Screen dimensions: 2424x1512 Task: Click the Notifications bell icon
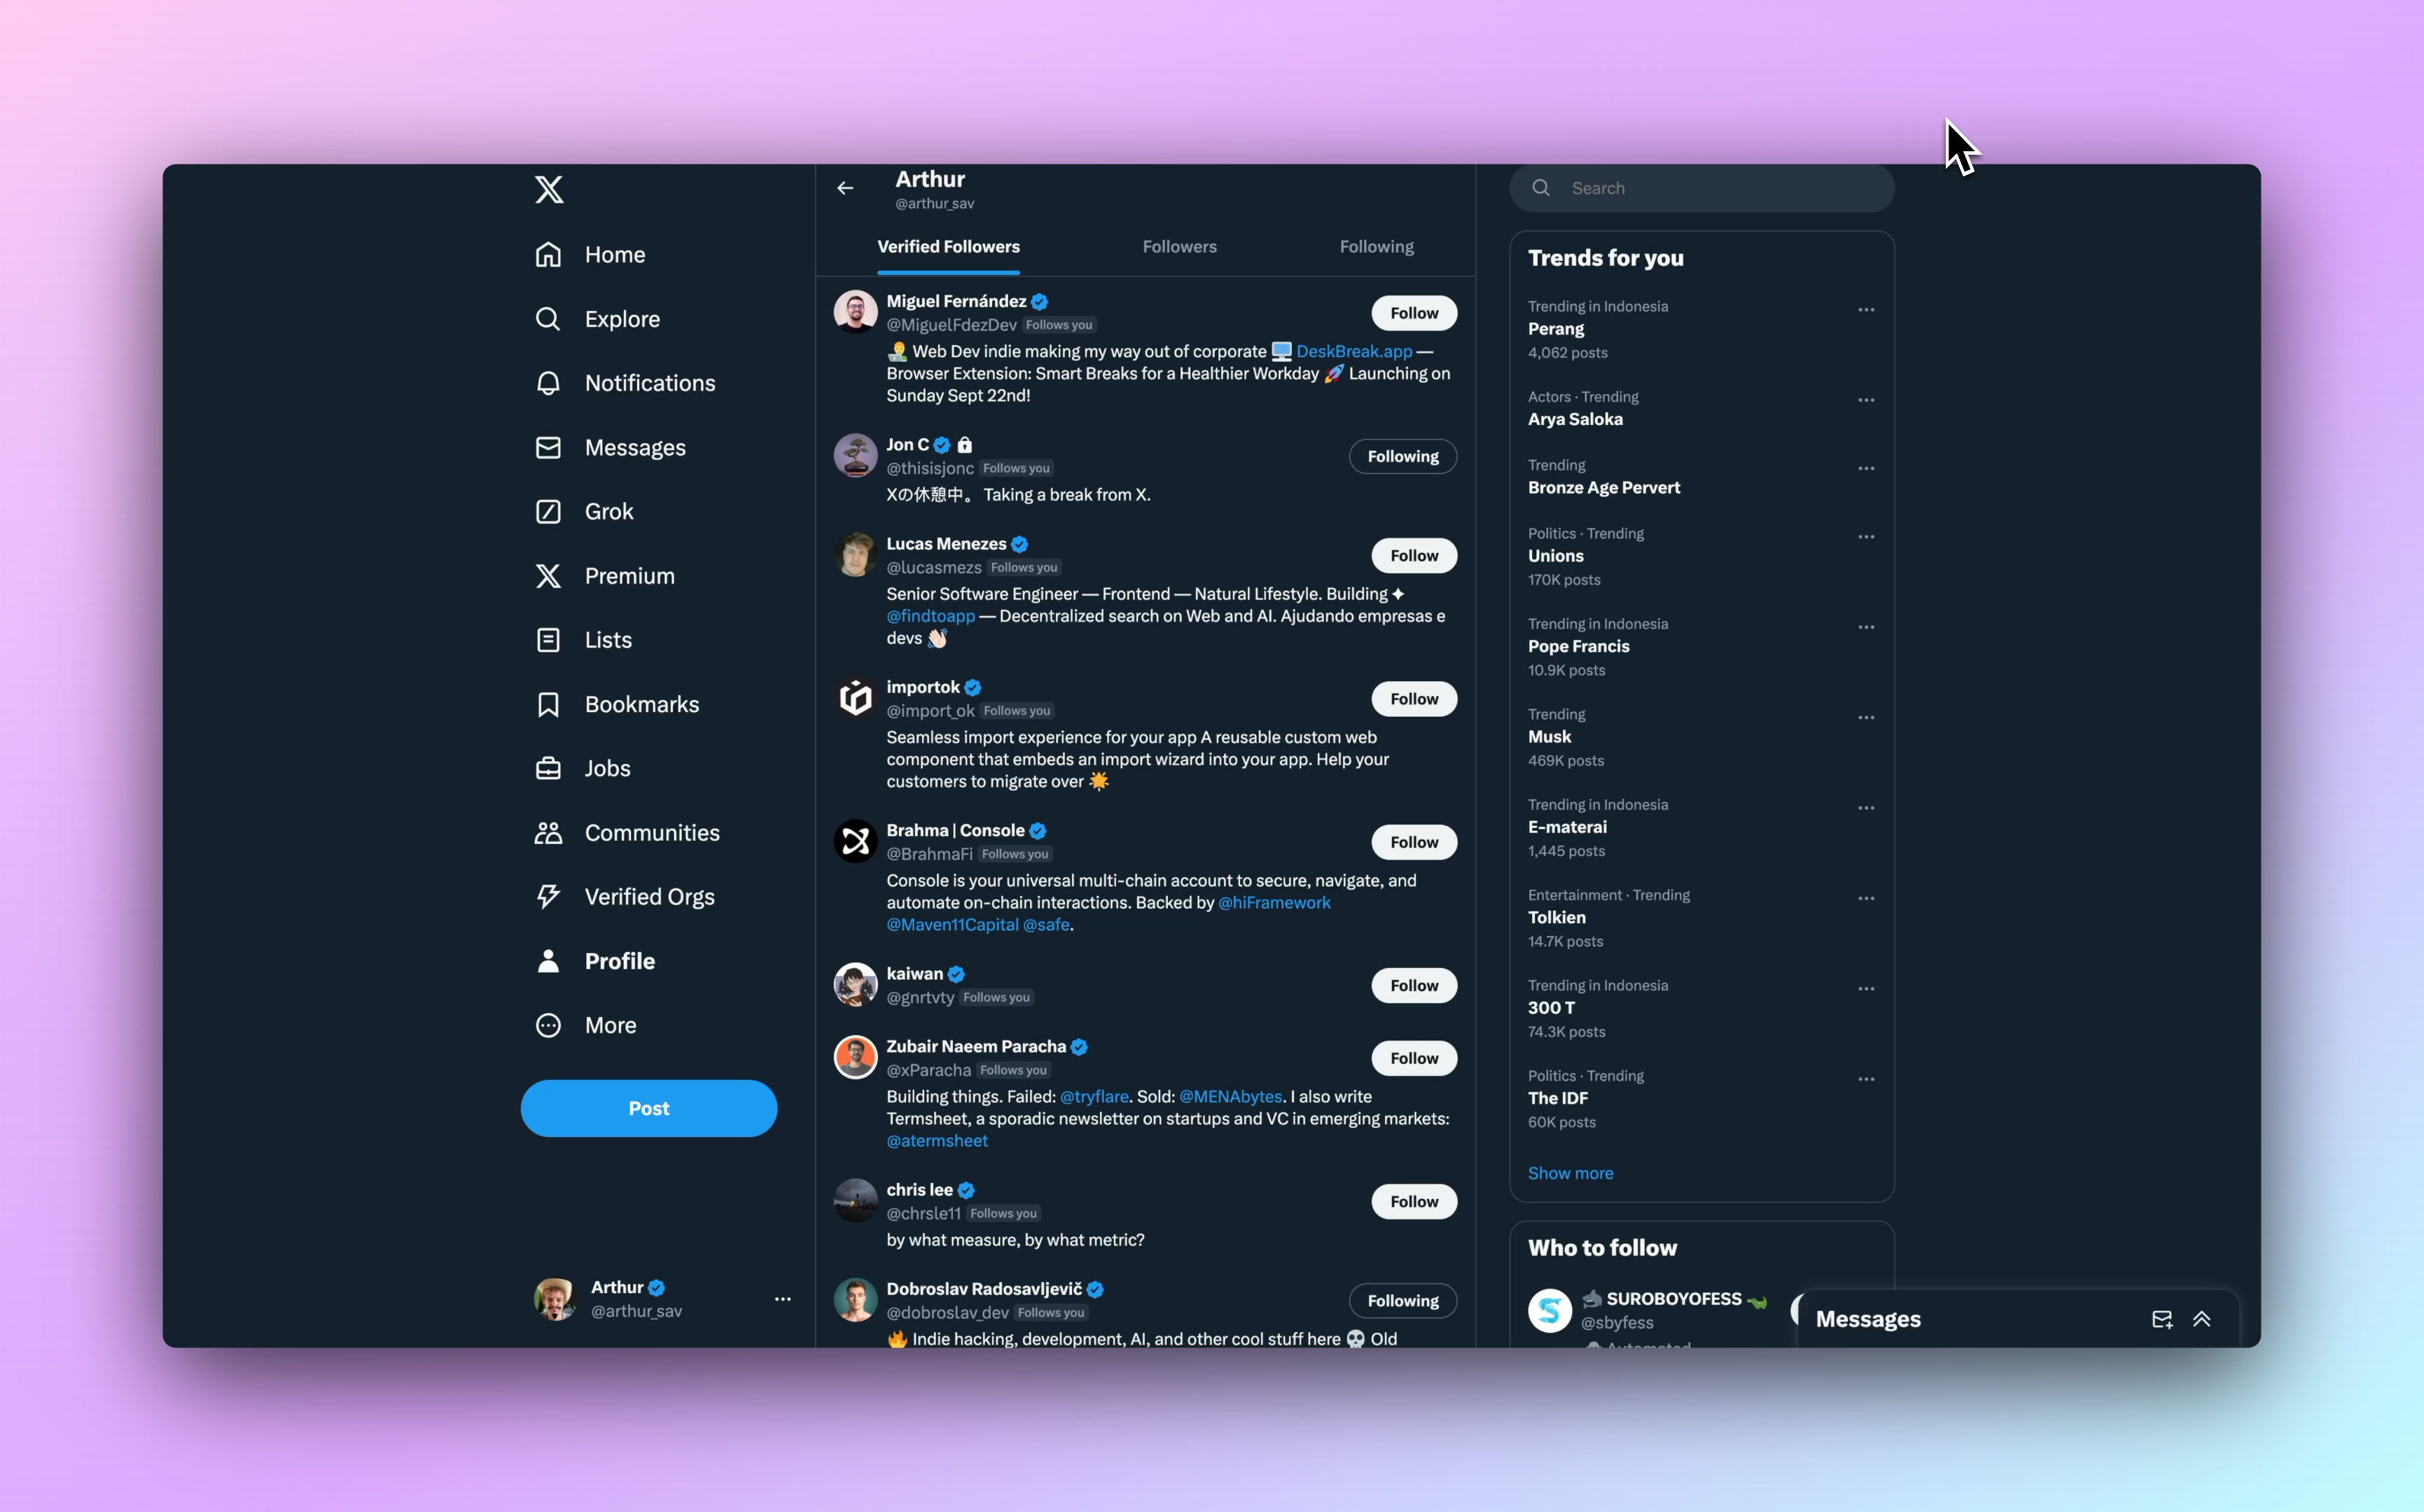pyautogui.click(x=548, y=383)
